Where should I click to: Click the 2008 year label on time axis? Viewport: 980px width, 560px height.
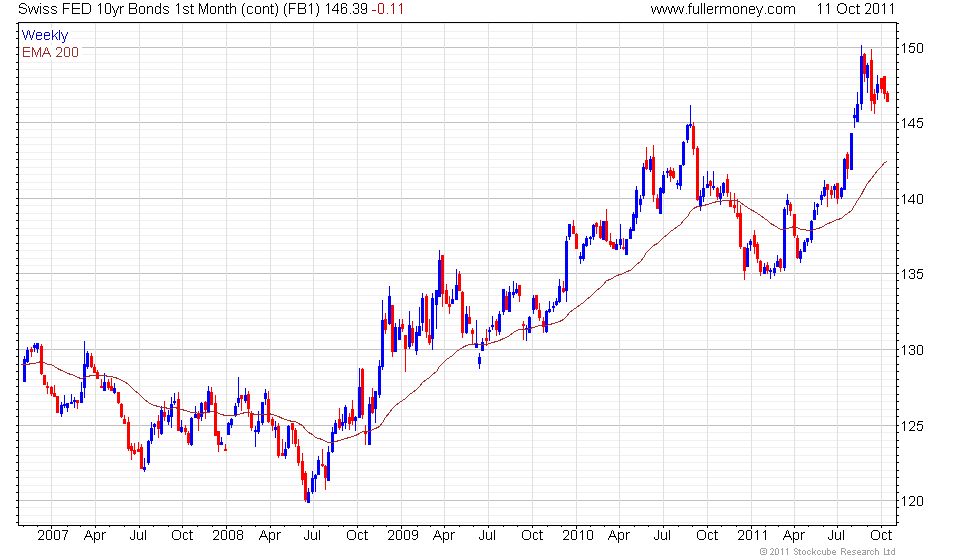click(x=226, y=535)
